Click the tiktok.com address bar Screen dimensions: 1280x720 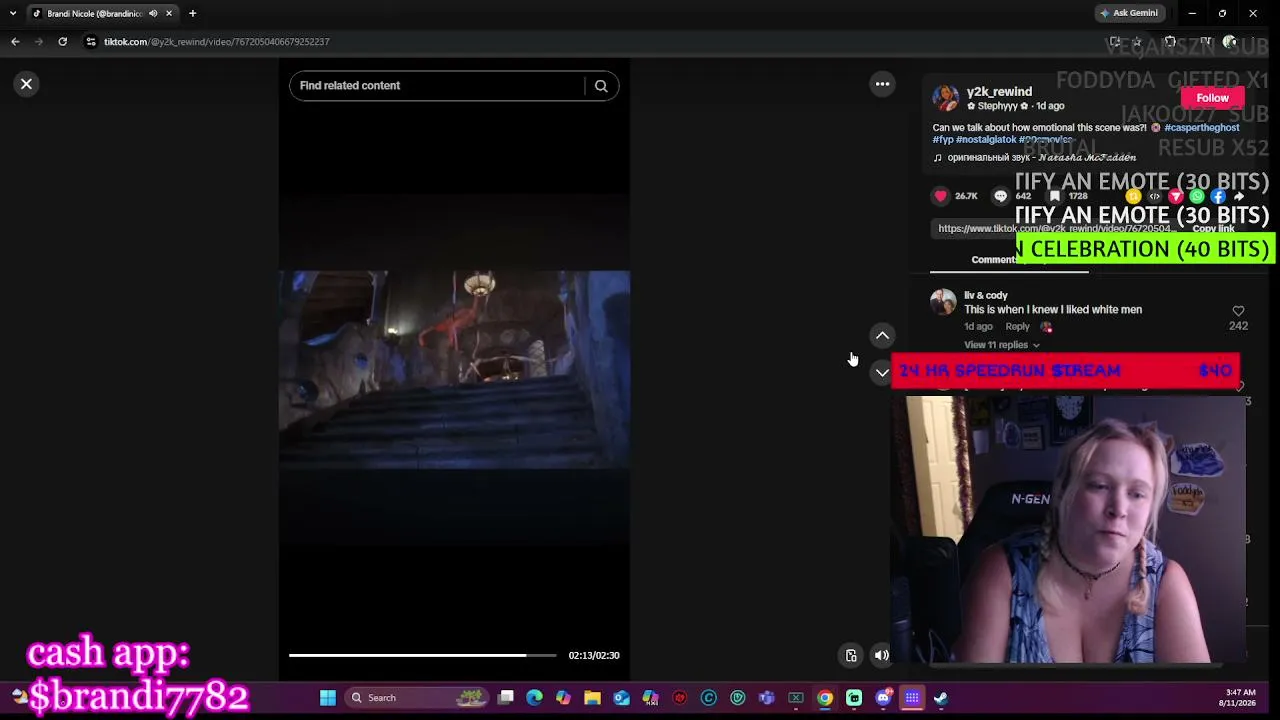click(x=590, y=42)
